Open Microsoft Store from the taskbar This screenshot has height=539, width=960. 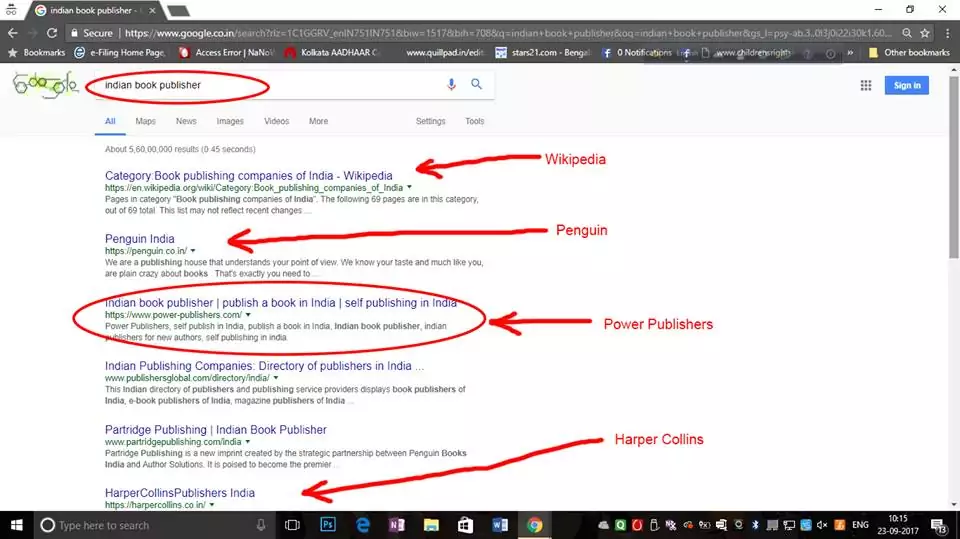[465, 525]
